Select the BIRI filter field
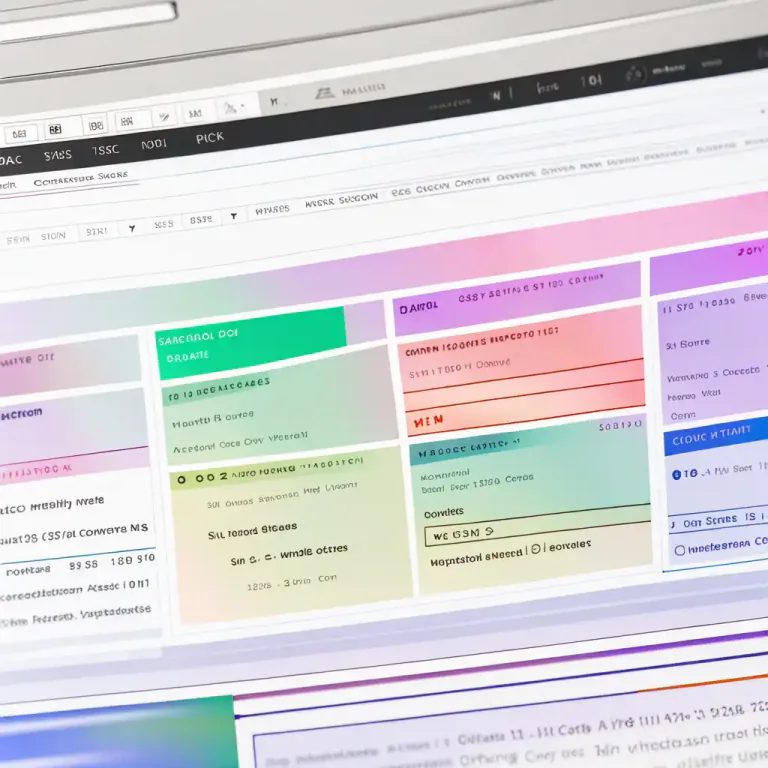768x768 pixels. pos(96,231)
